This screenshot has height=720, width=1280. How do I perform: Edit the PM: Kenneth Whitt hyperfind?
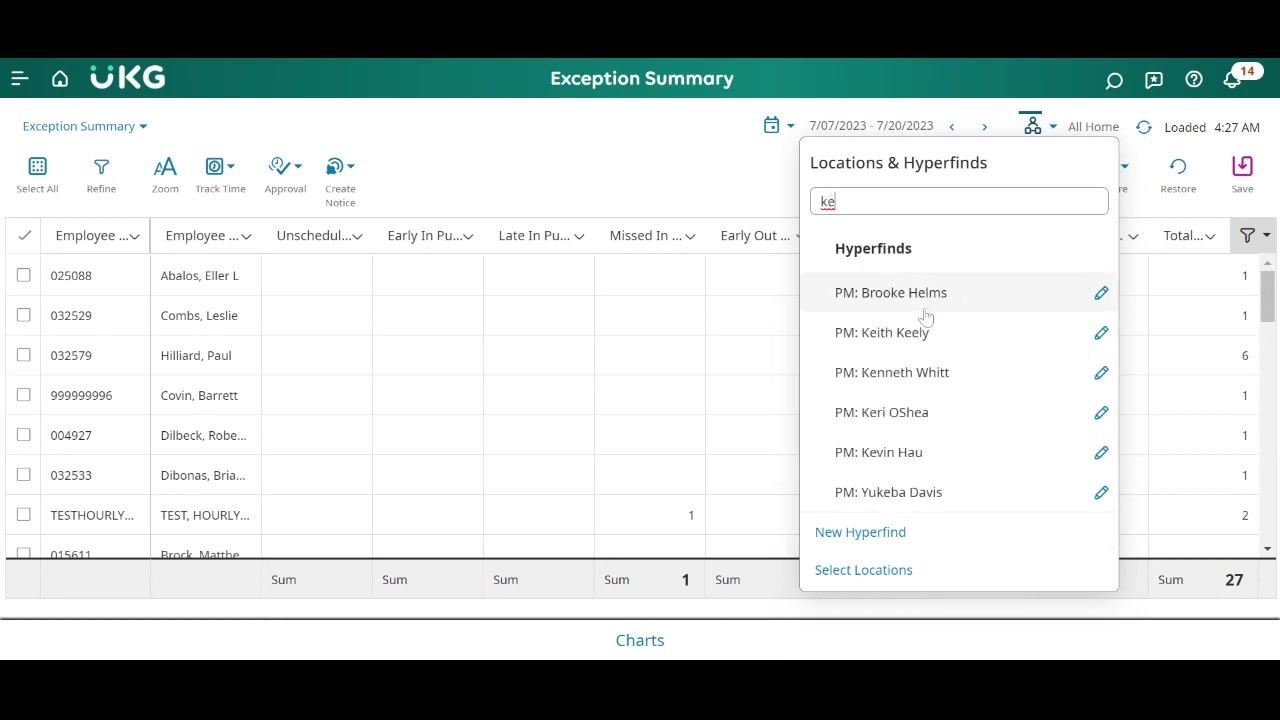[x=1101, y=373]
